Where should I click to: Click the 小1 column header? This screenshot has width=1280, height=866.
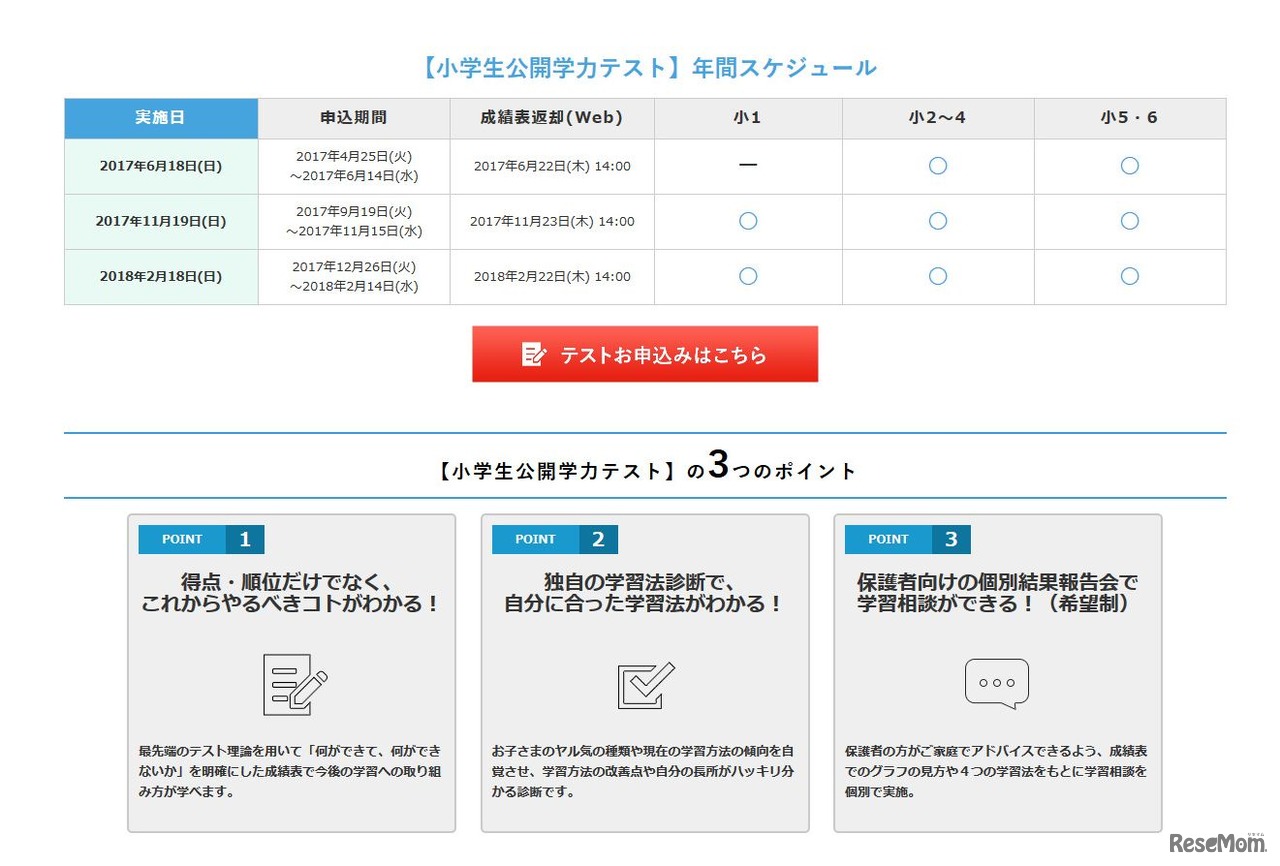point(746,117)
